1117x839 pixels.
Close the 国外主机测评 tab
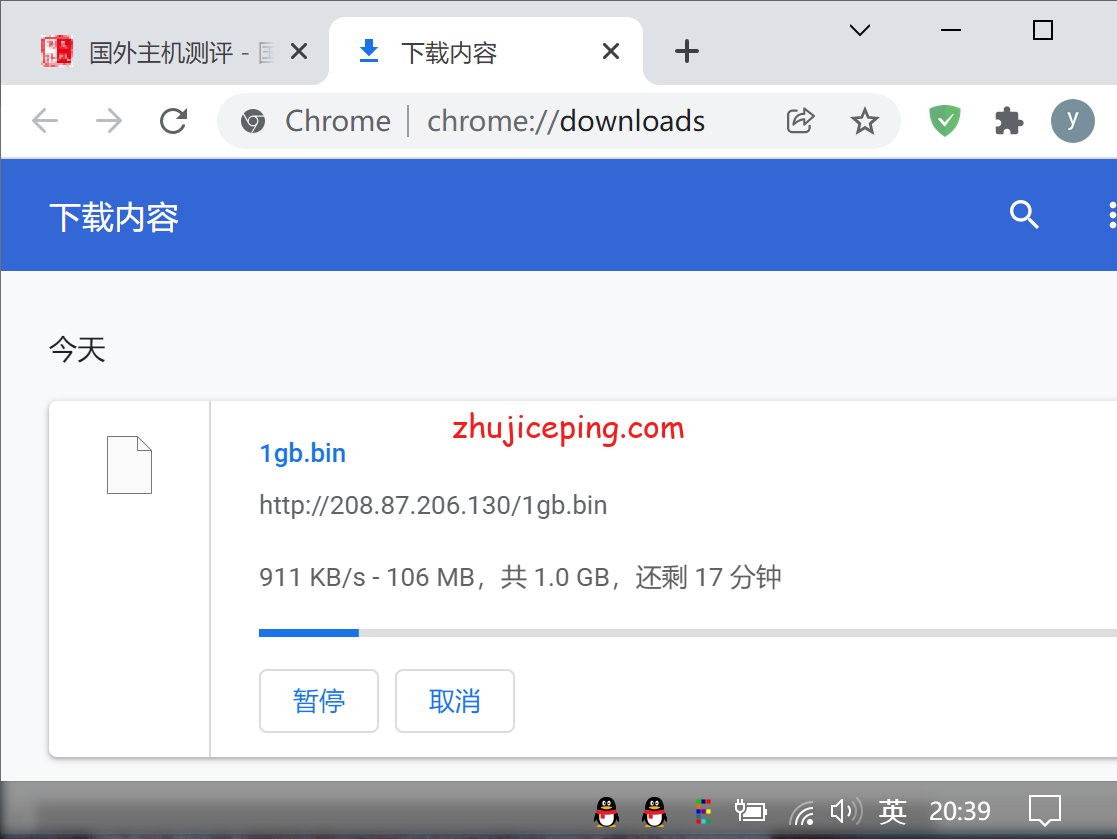[299, 51]
